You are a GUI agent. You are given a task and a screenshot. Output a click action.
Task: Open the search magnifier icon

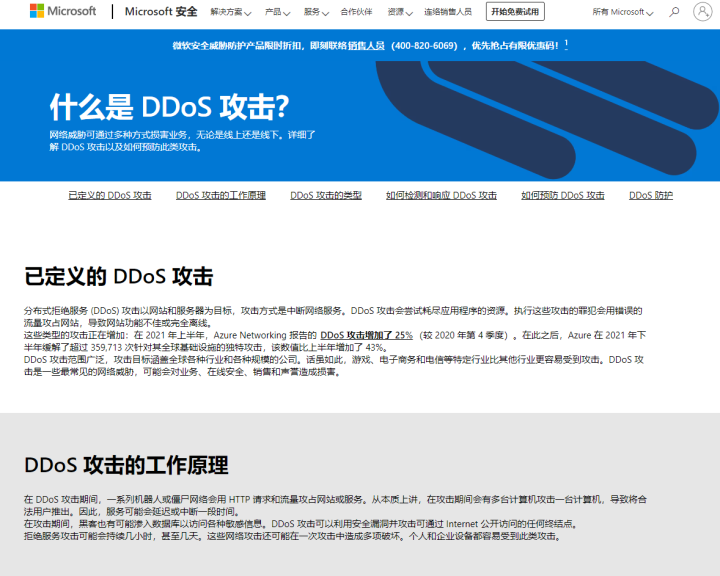pyautogui.click(x=674, y=11)
